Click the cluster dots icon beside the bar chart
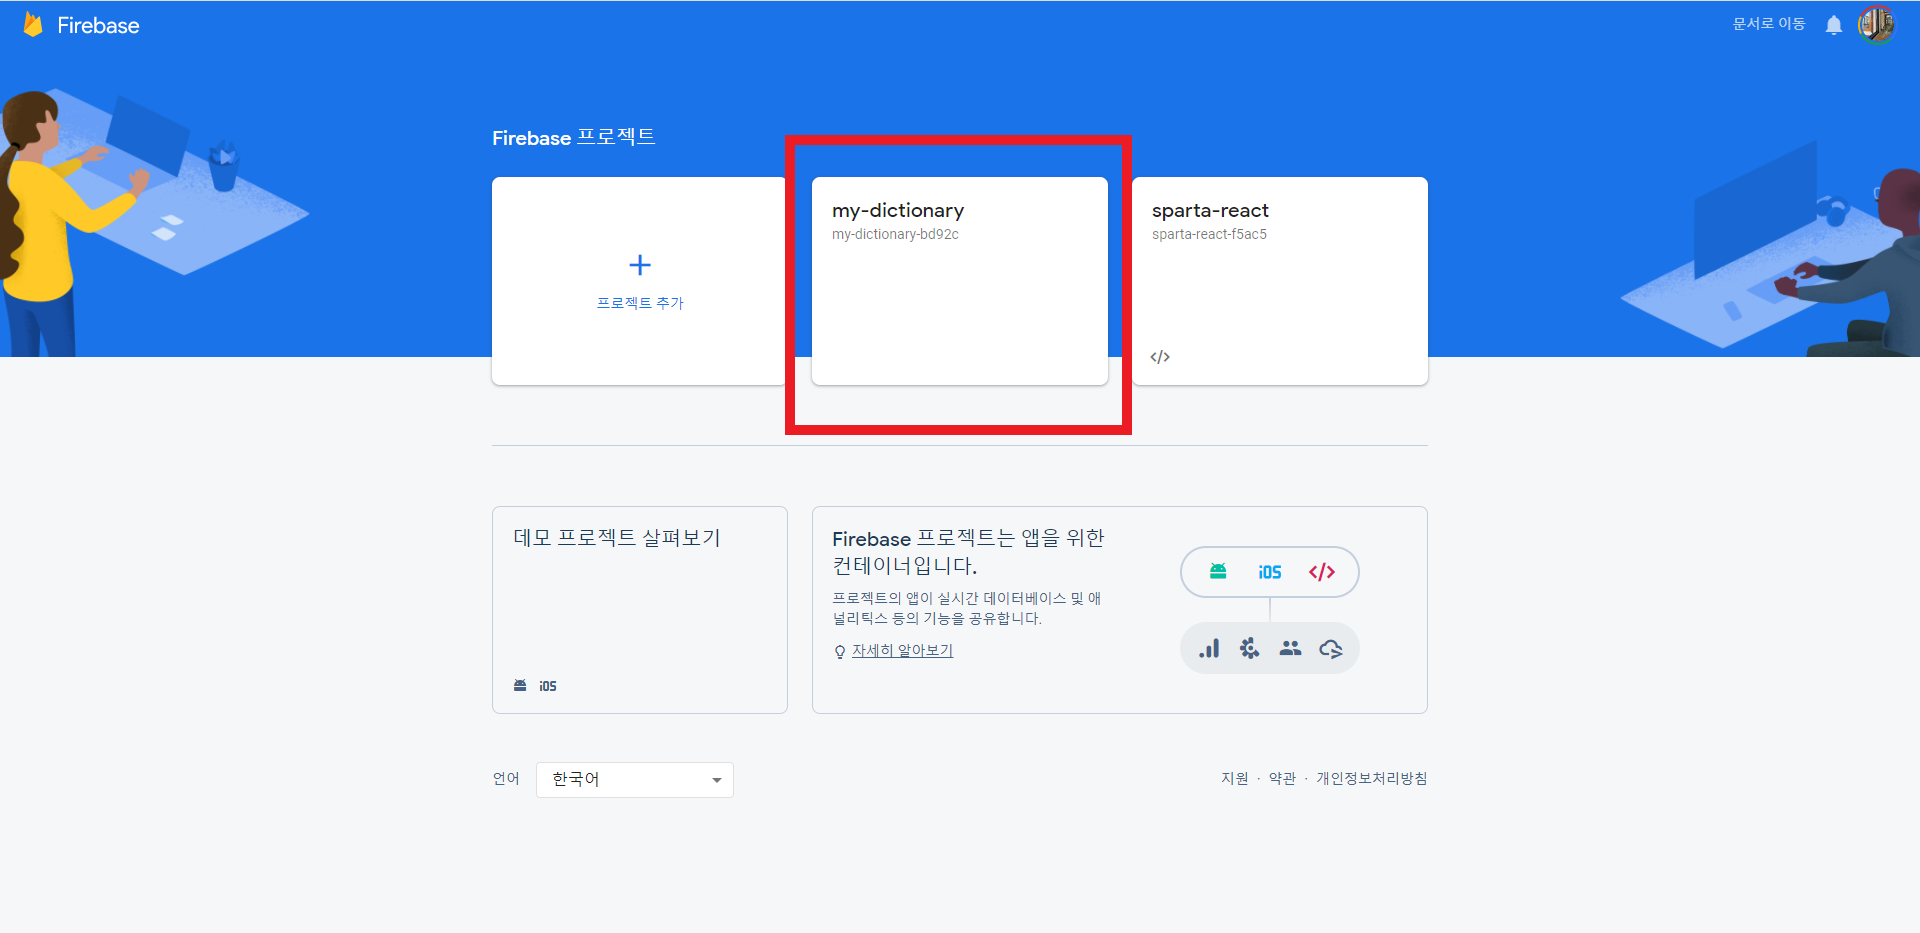This screenshot has width=1920, height=933. pos(1249,648)
